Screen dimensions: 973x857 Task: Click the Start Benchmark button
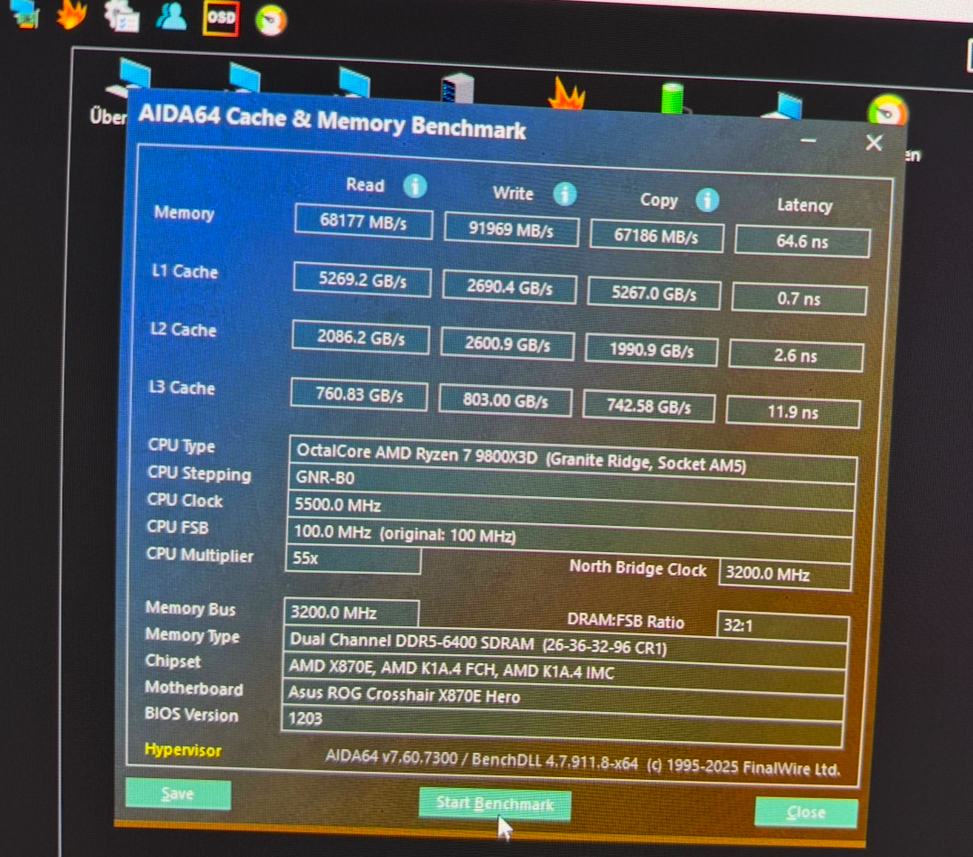495,804
